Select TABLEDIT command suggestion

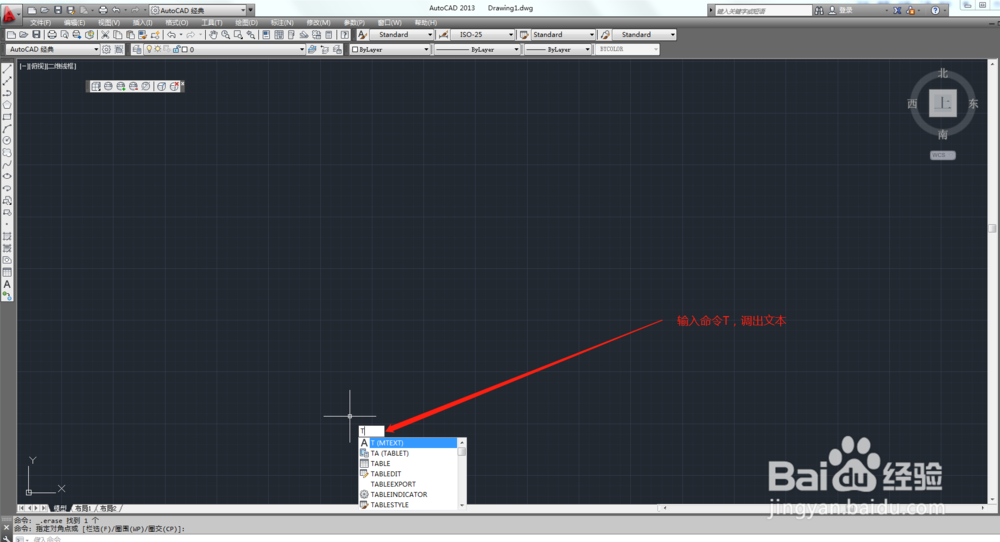(x=409, y=474)
